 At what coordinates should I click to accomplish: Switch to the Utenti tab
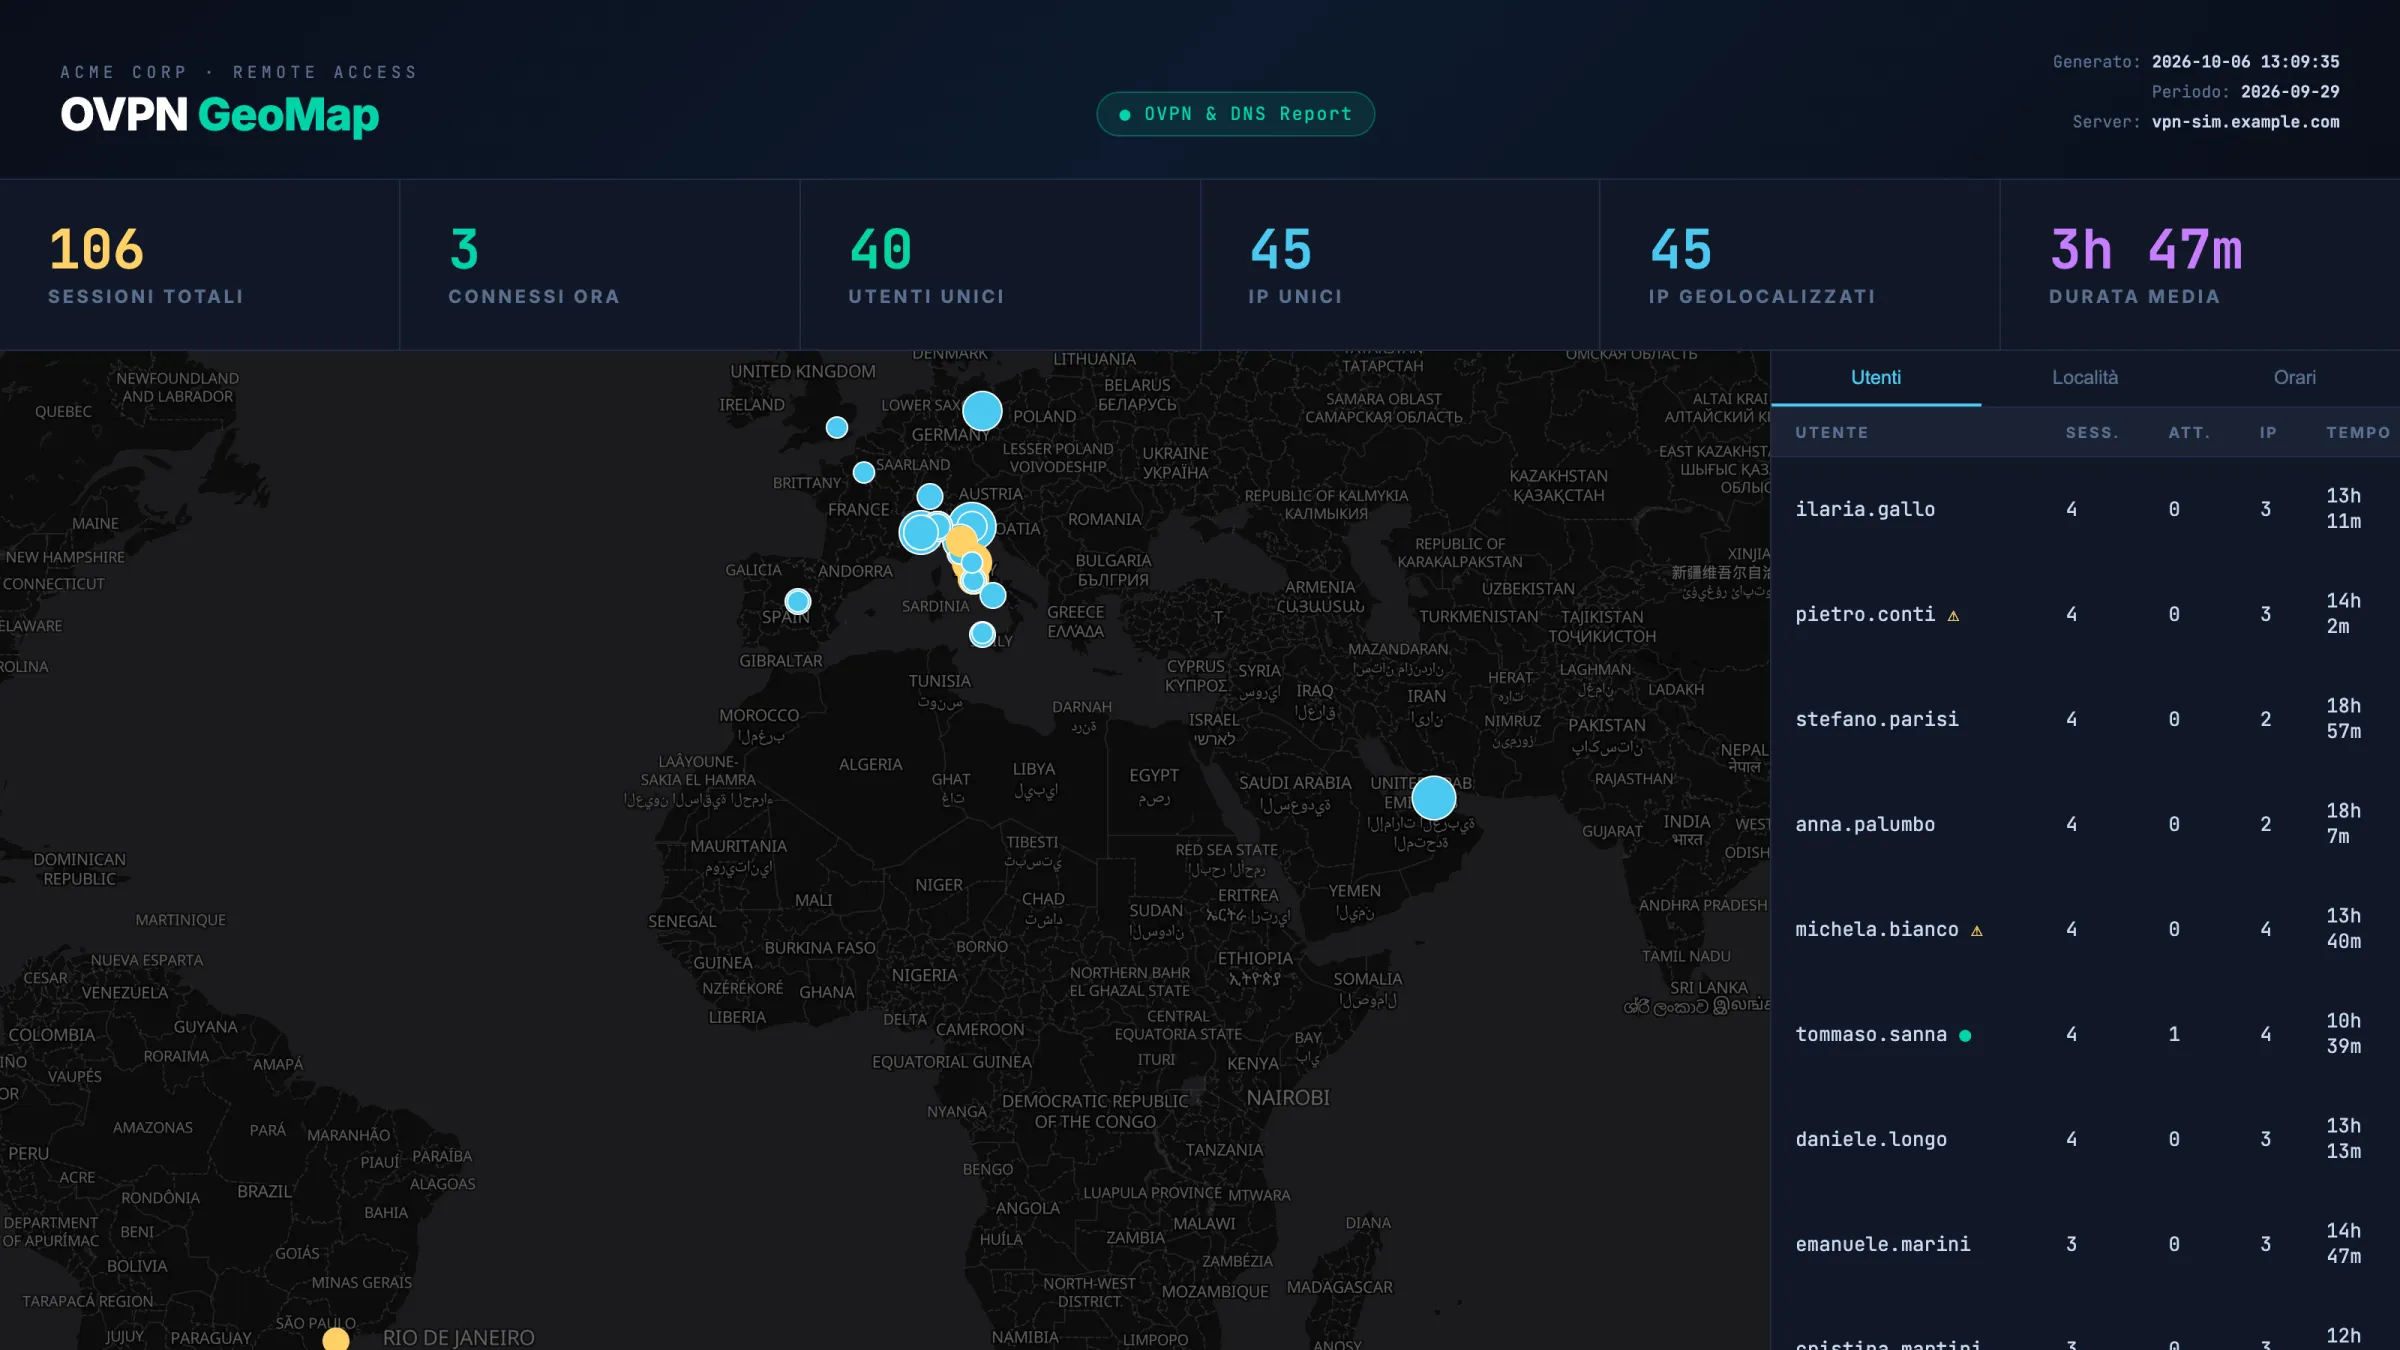pyautogui.click(x=1875, y=378)
